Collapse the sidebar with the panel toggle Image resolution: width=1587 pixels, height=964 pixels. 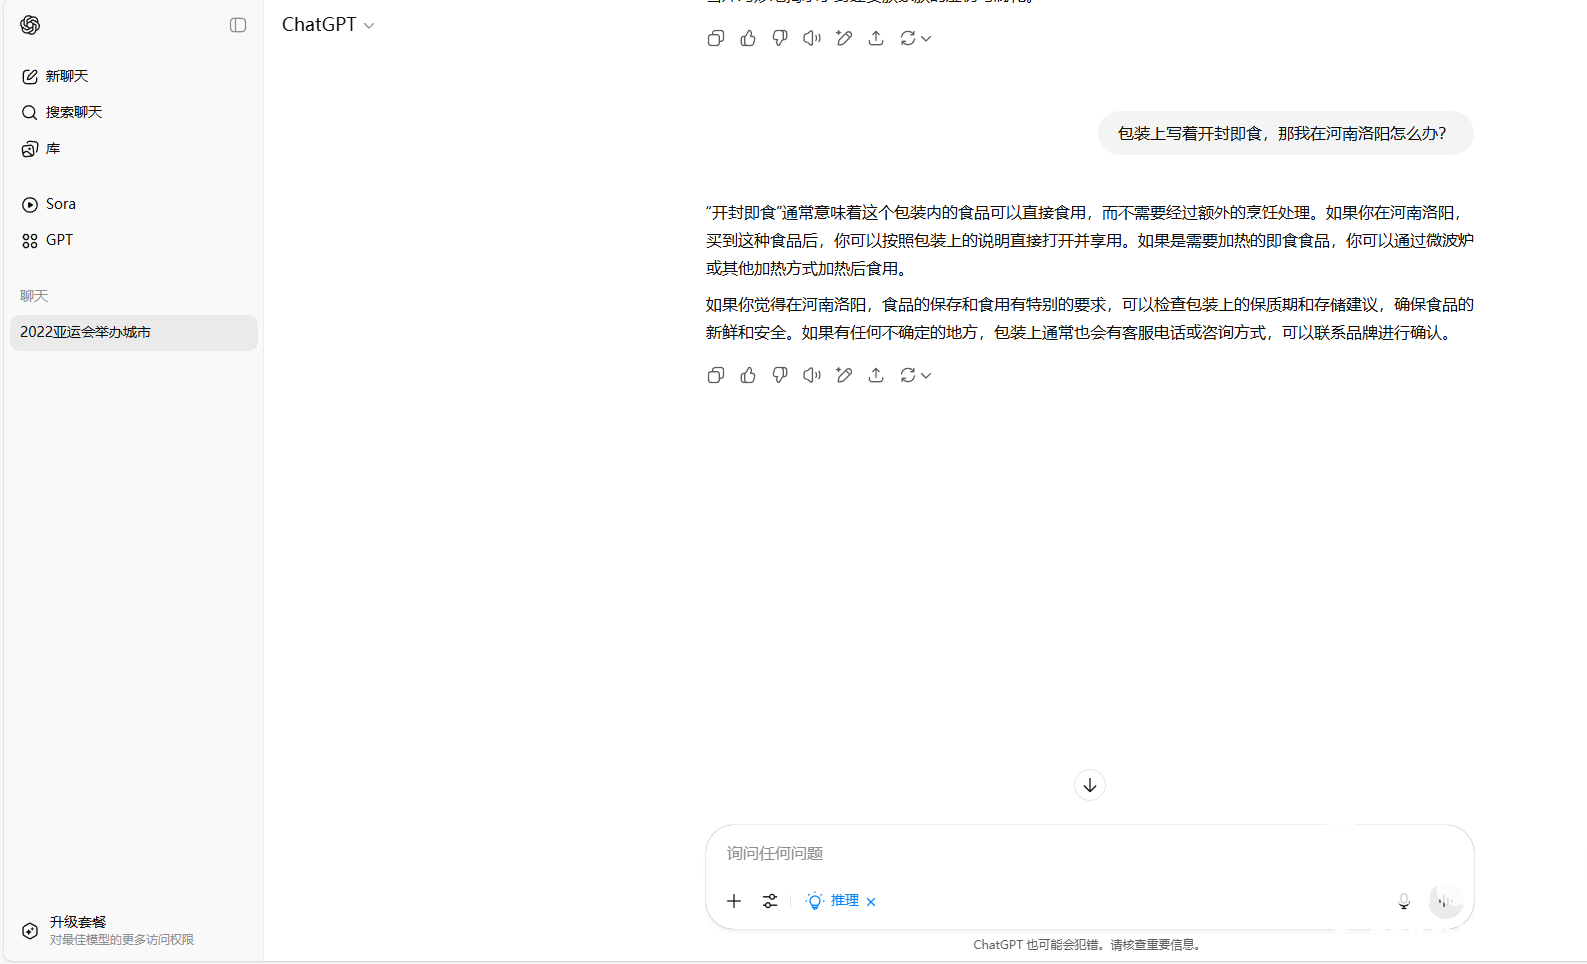tap(238, 25)
